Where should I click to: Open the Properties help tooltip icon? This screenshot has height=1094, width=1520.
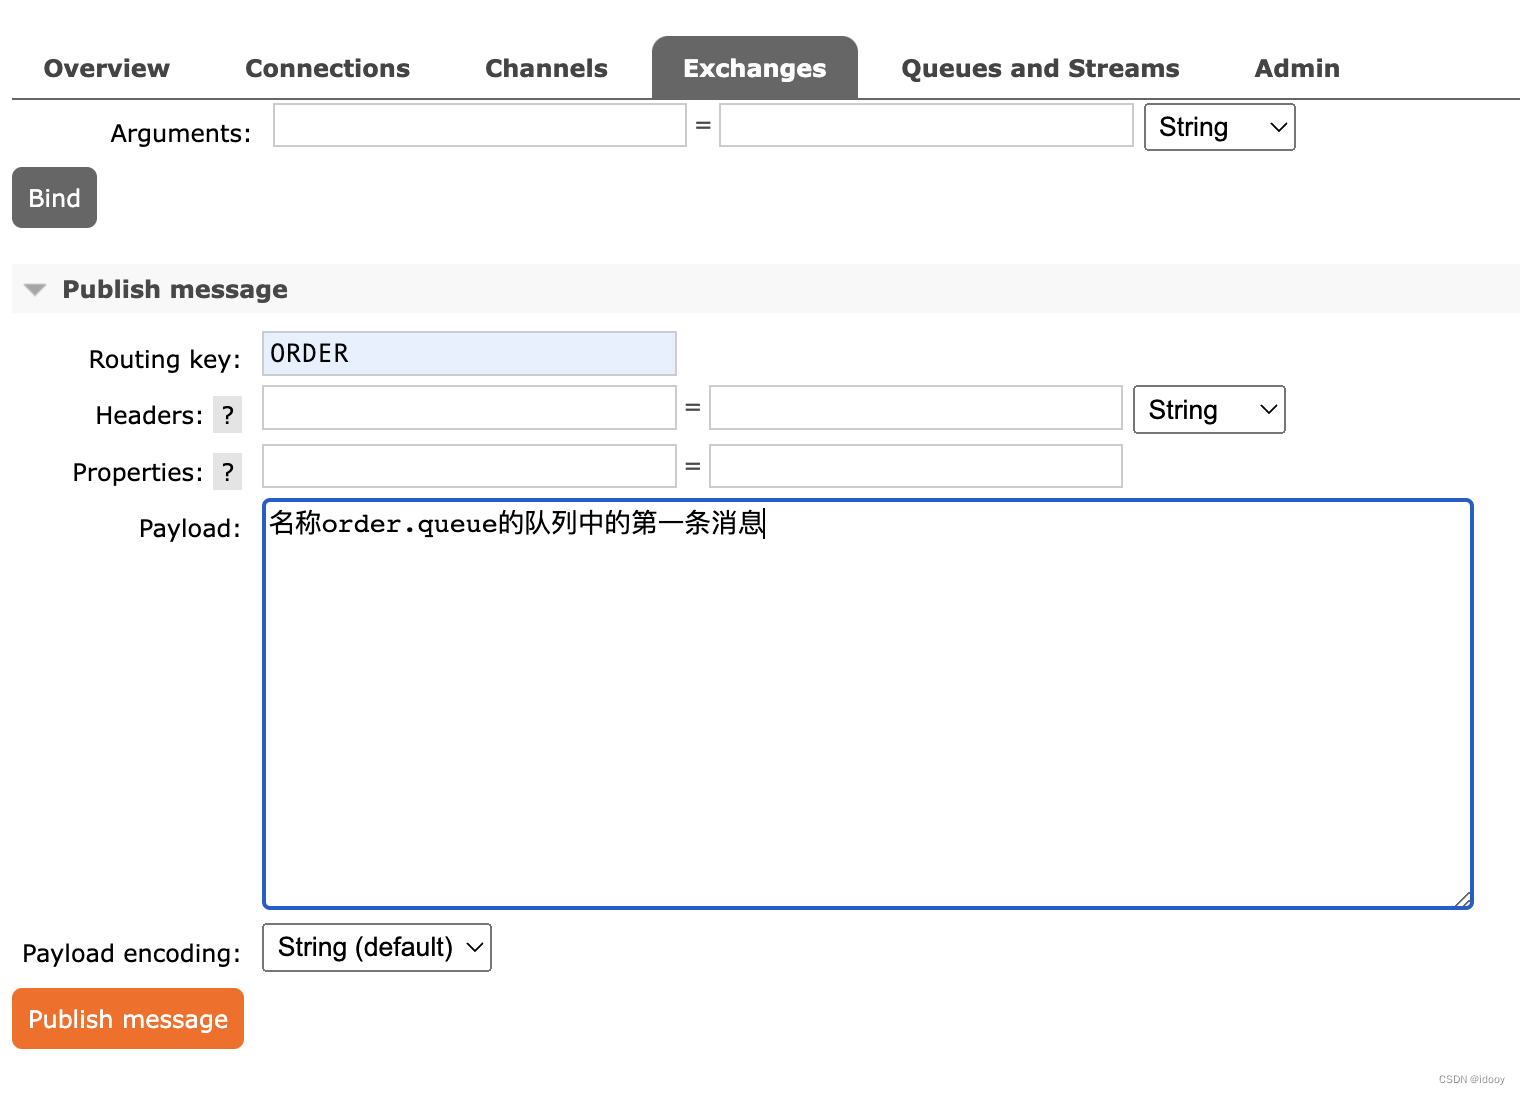tap(227, 471)
